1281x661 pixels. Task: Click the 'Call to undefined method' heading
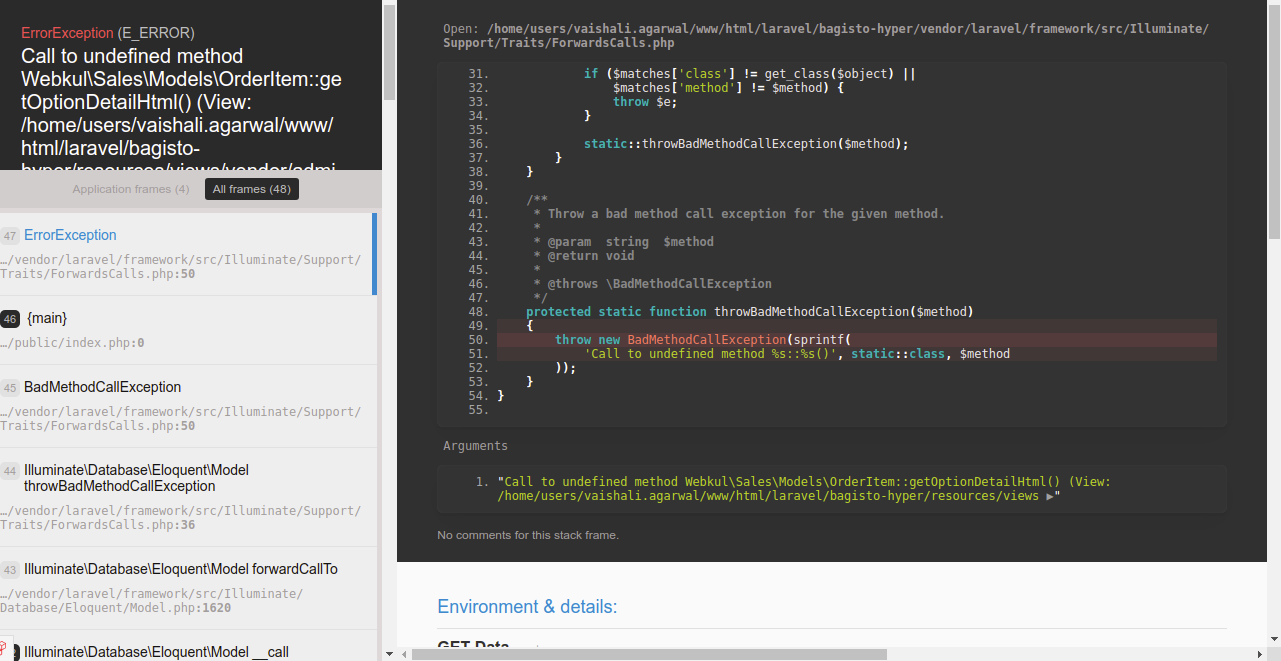click(x=182, y=112)
